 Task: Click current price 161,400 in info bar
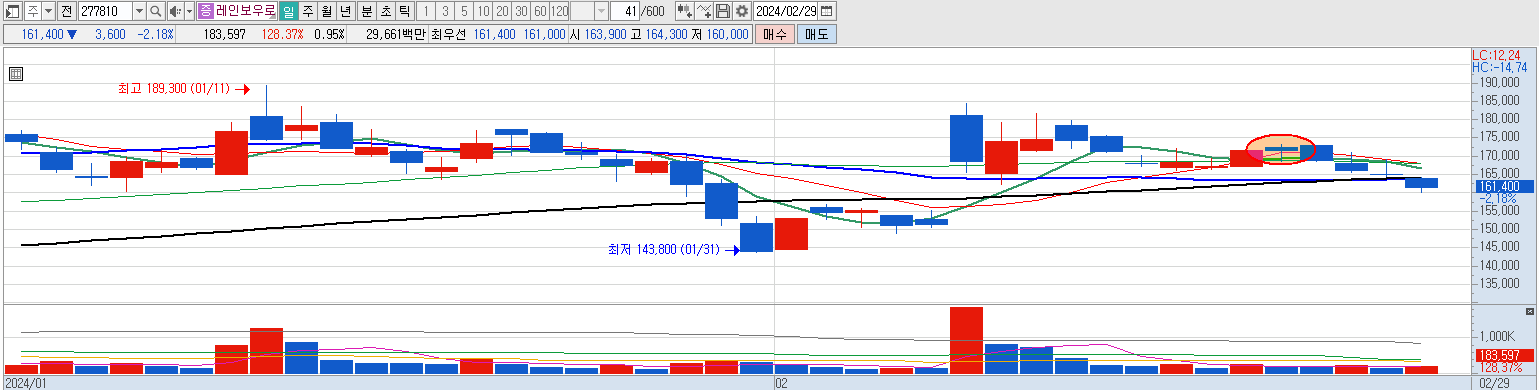tap(42, 34)
